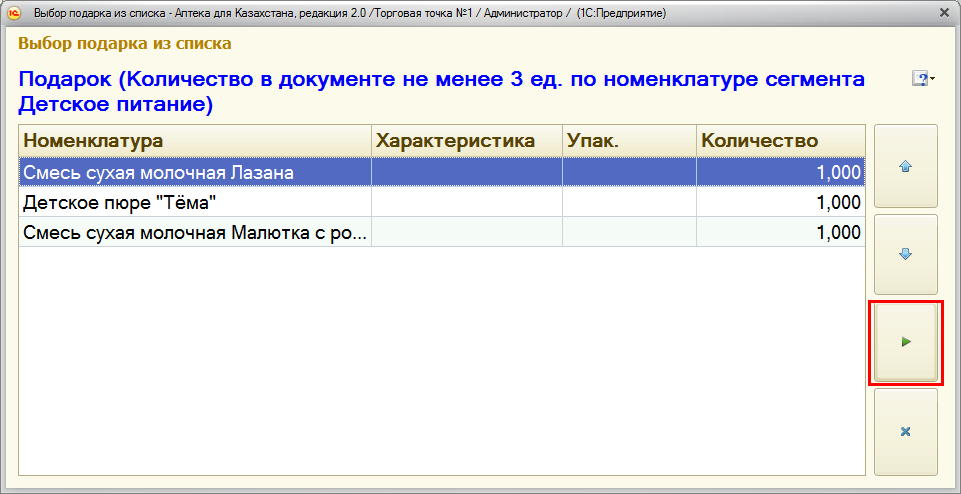The height and width of the screenshot is (494, 961).
Task: Click quantity cell of the Лазана row
Action: pyautogui.click(x=780, y=173)
